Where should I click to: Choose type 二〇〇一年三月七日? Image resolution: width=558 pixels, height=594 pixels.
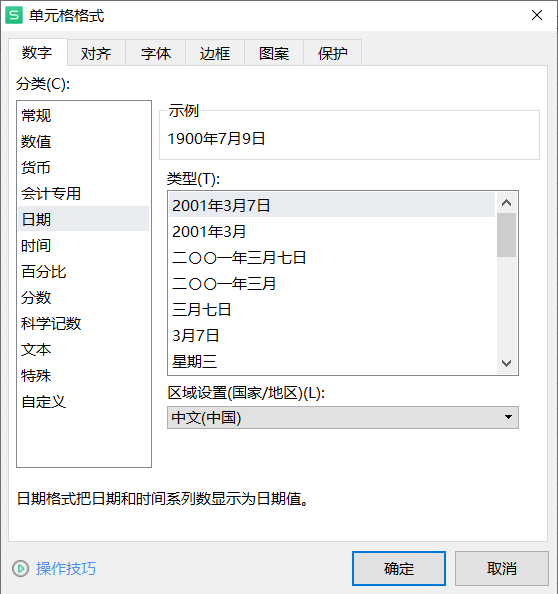coord(332,258)
